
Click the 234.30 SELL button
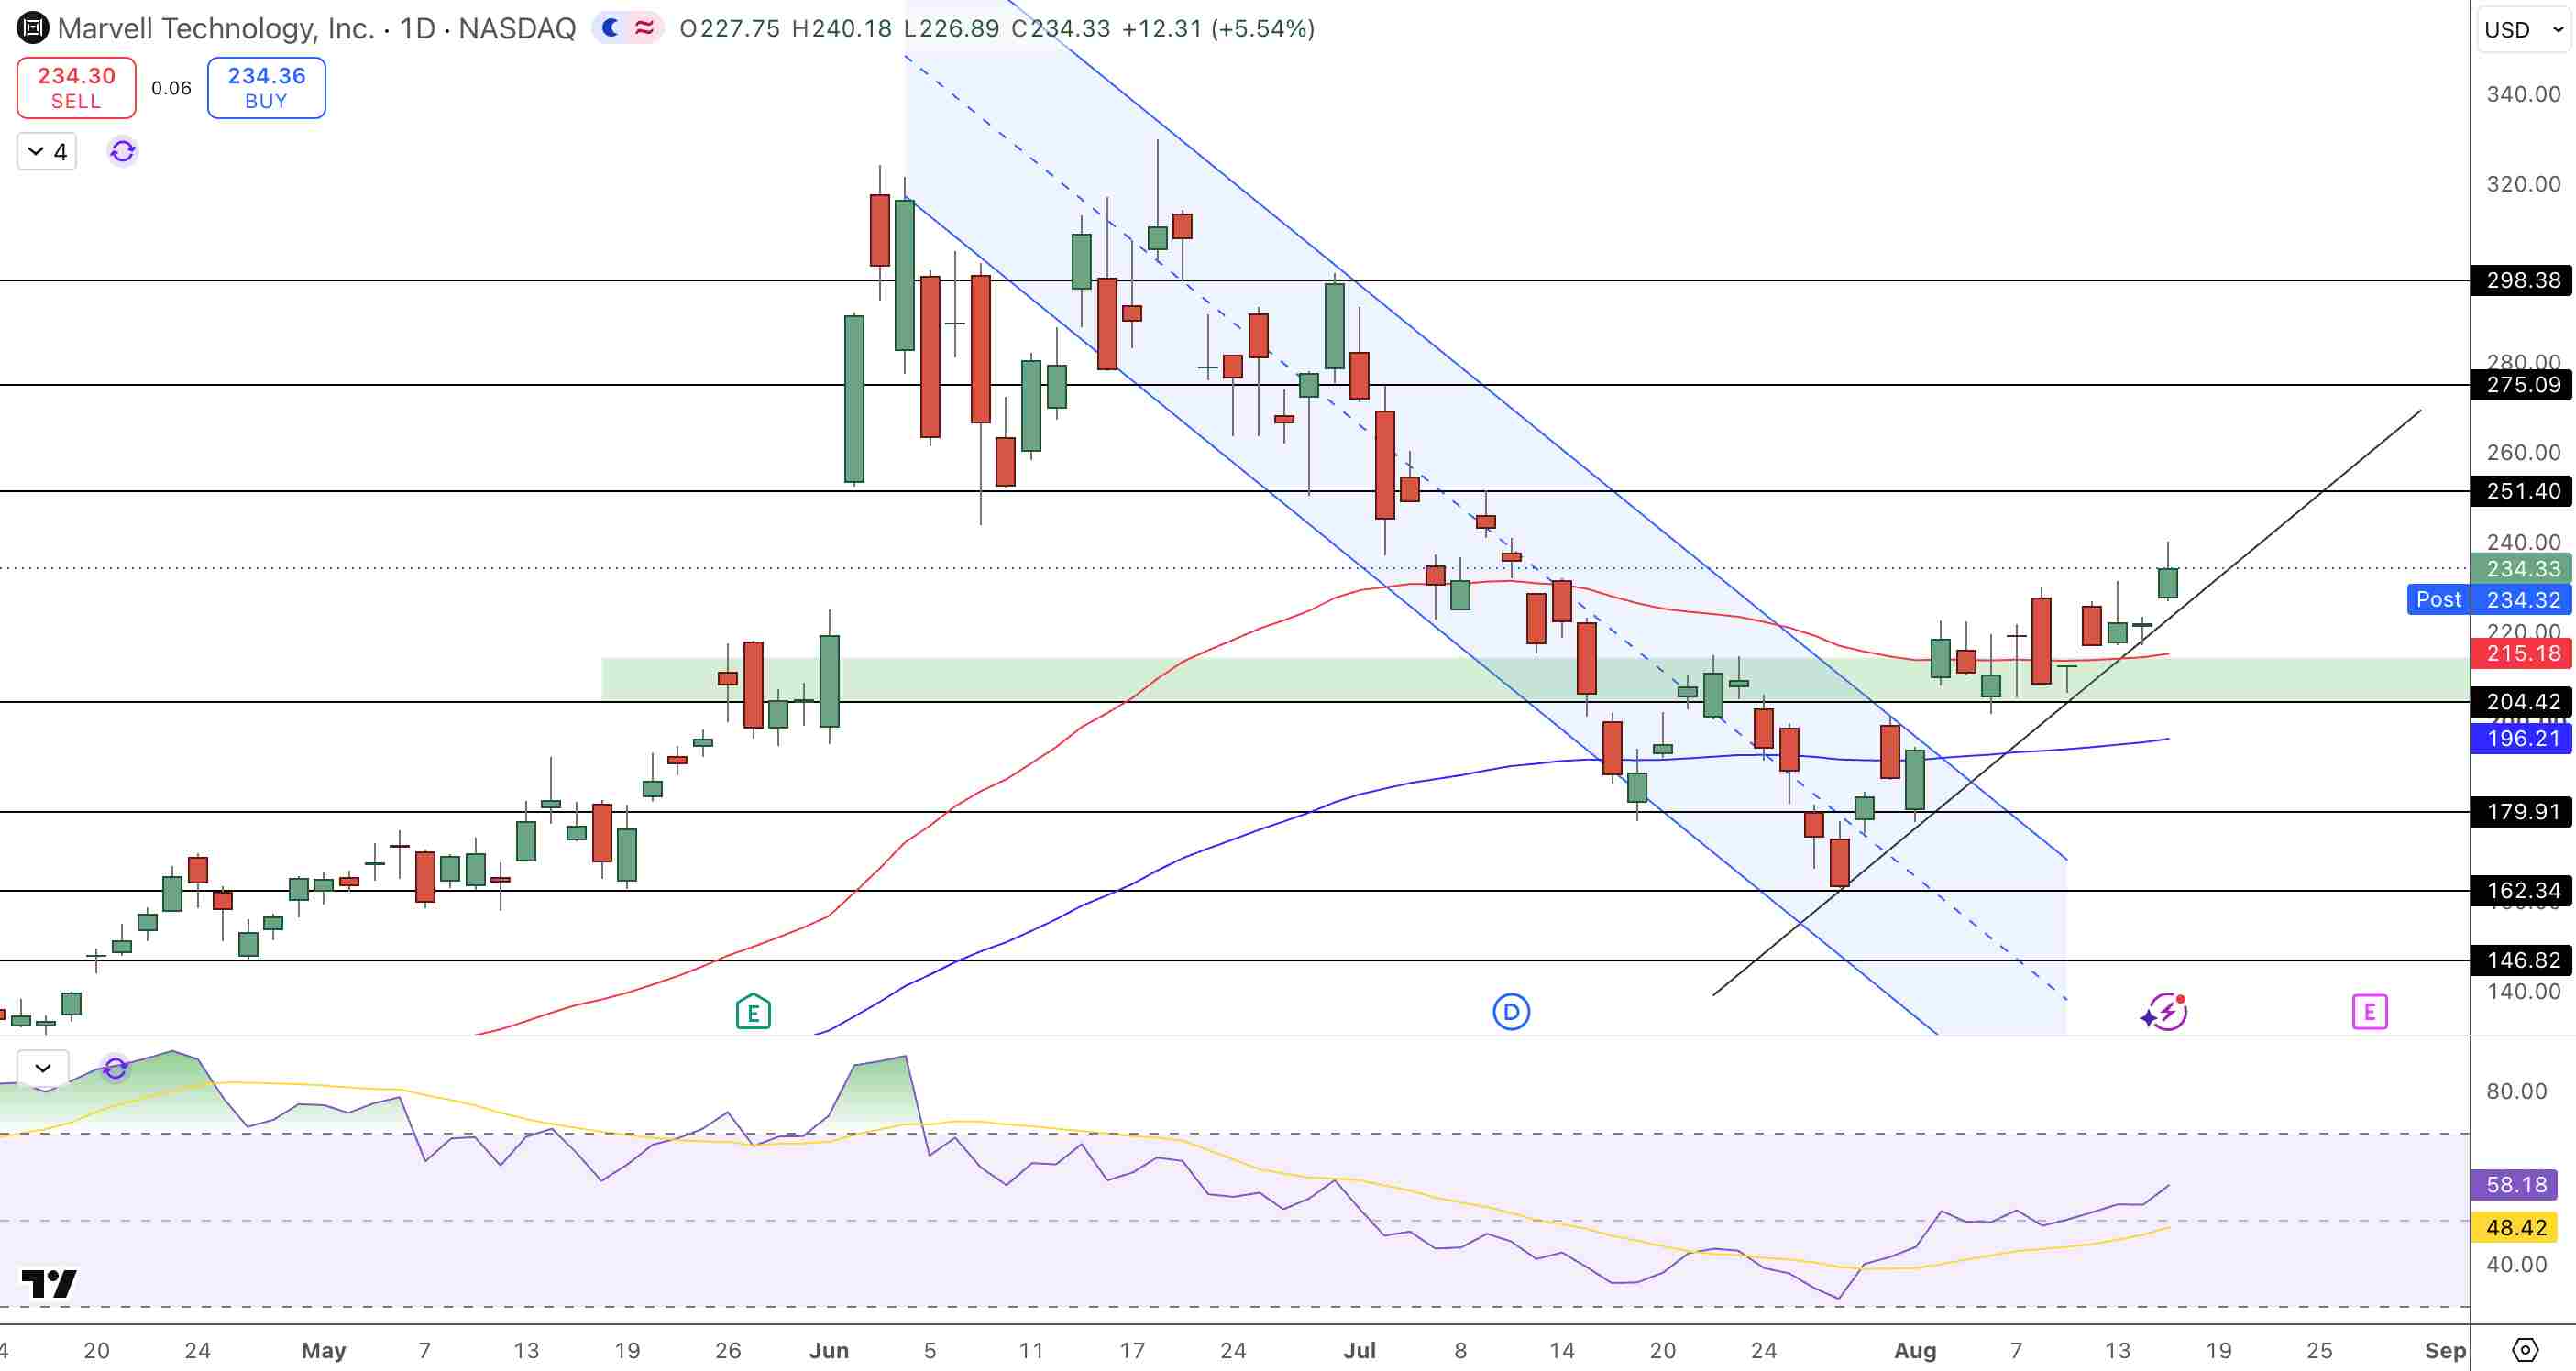click(x=76, y=88)
